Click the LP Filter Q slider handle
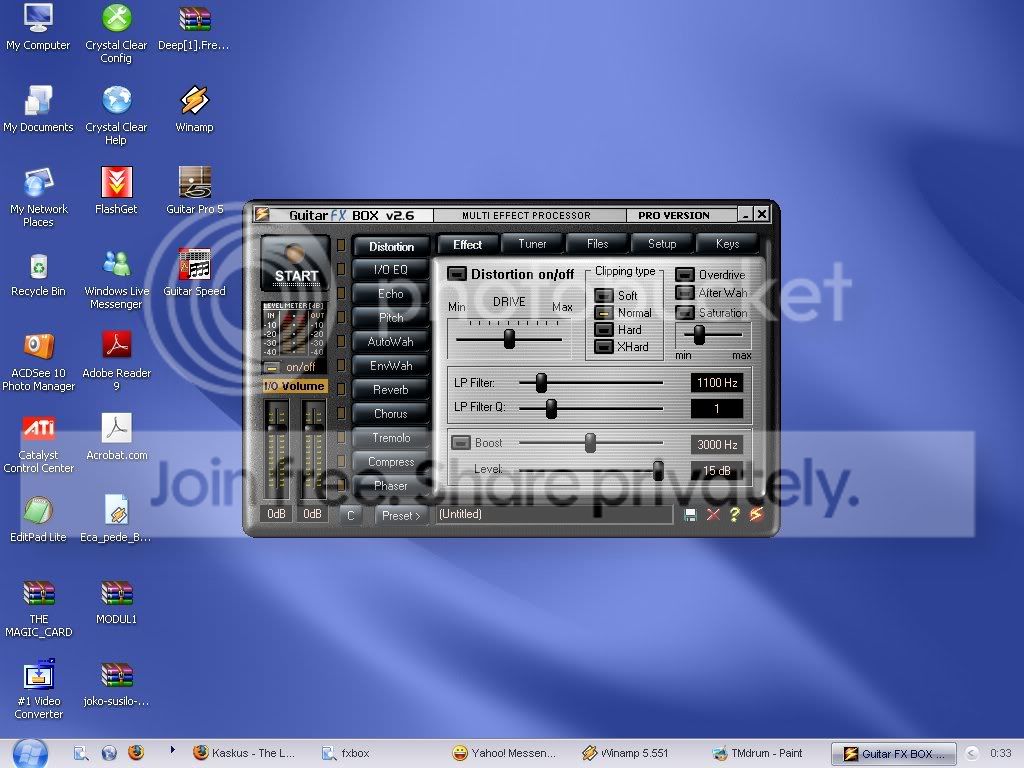Image resolution: width=1024 pixels, height=768 pixels. click(x=551, y=408)
